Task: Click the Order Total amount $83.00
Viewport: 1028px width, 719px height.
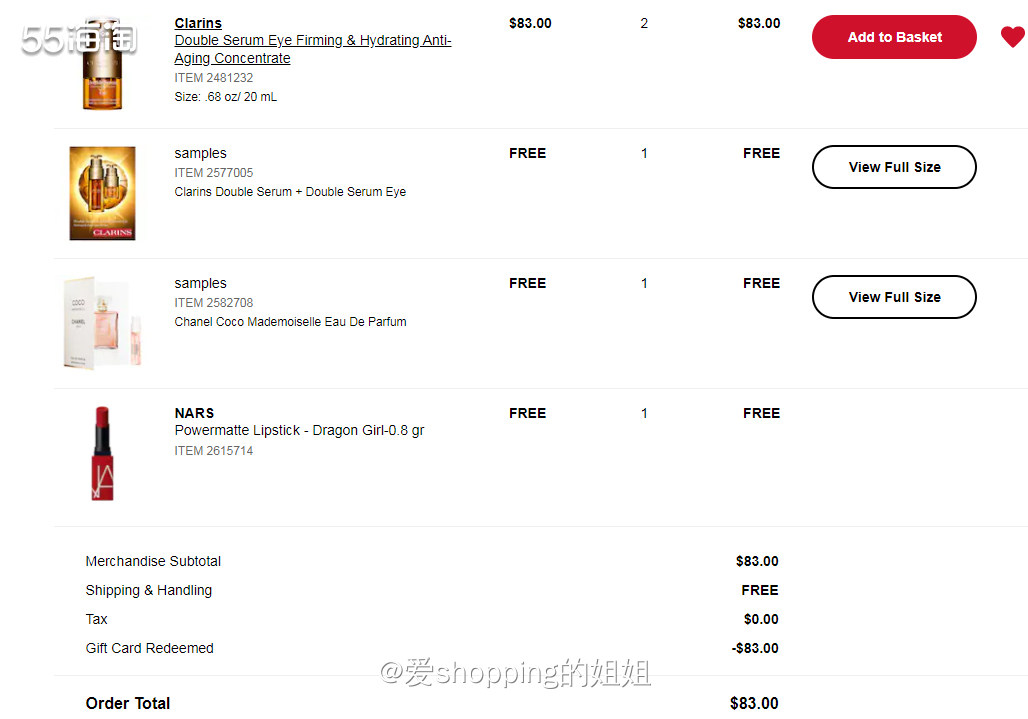Action: [753, 703]
